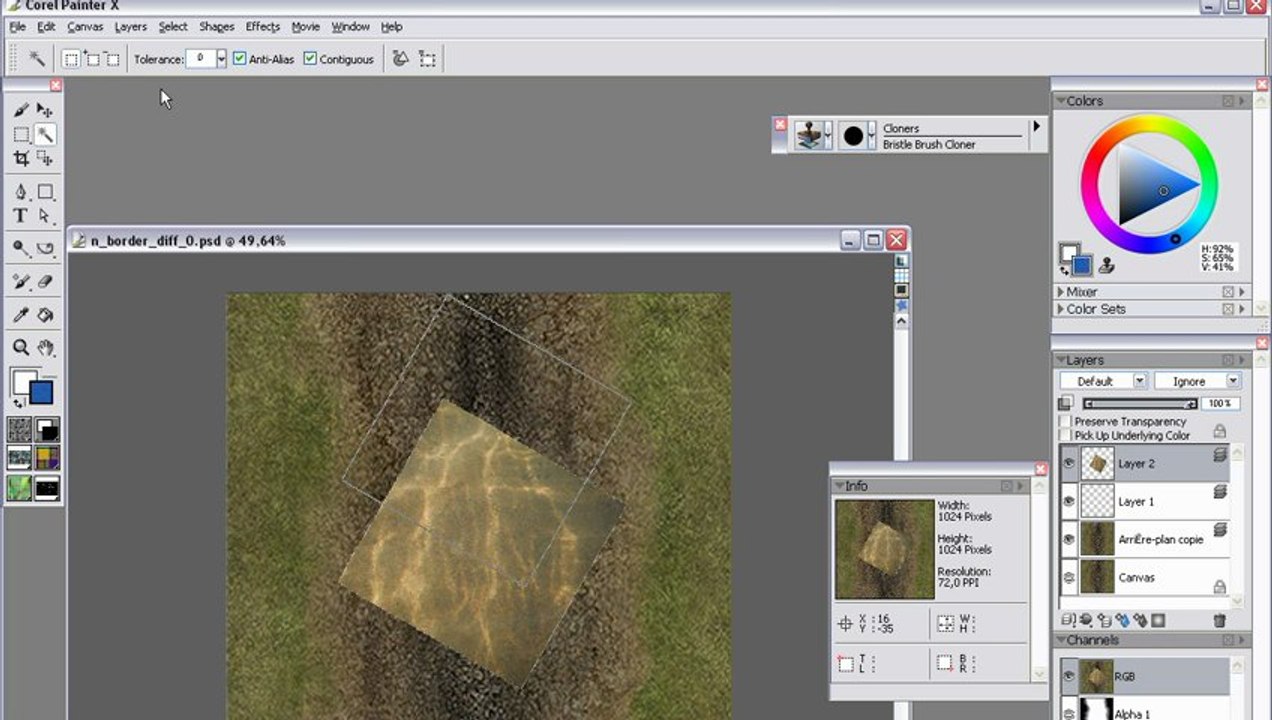The image size is (1272, 720).
Task: Choose the Text tool
Action: click(20, 216)
